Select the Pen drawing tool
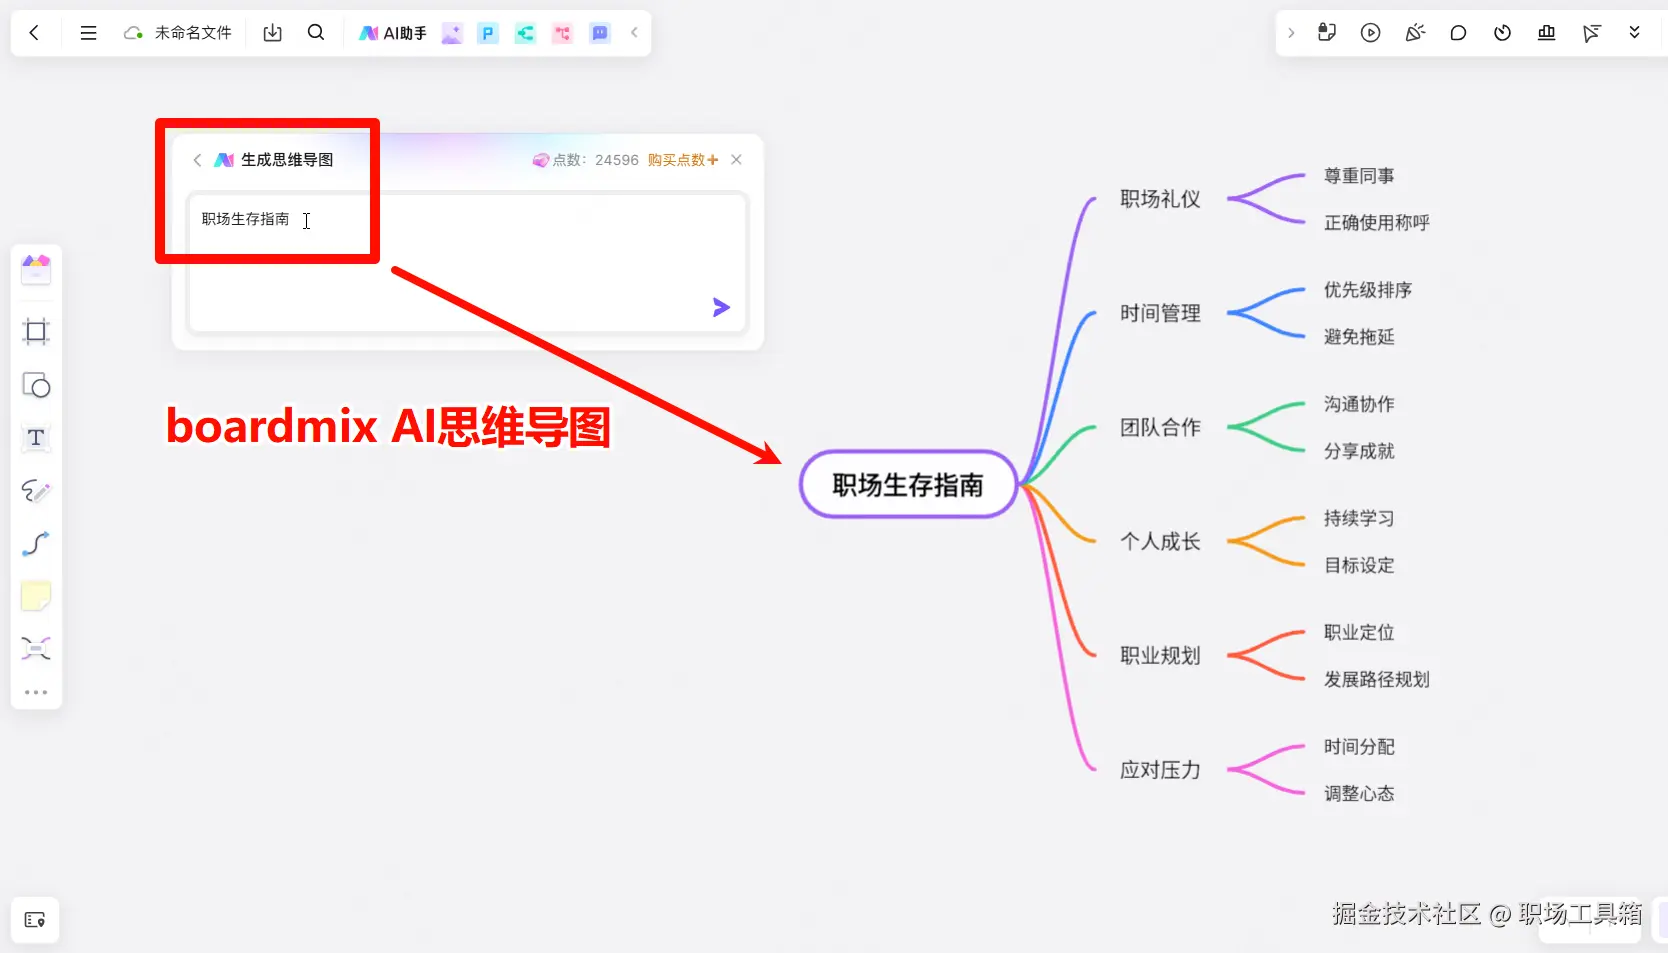 point(36,491)
